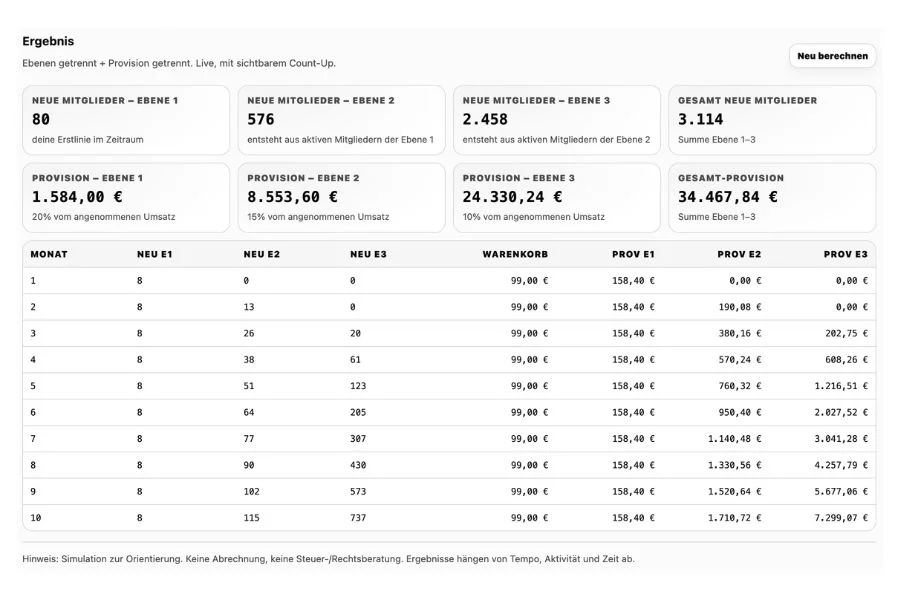
Task: Click the PROV E2 column header
Action: tap(739, 254)
